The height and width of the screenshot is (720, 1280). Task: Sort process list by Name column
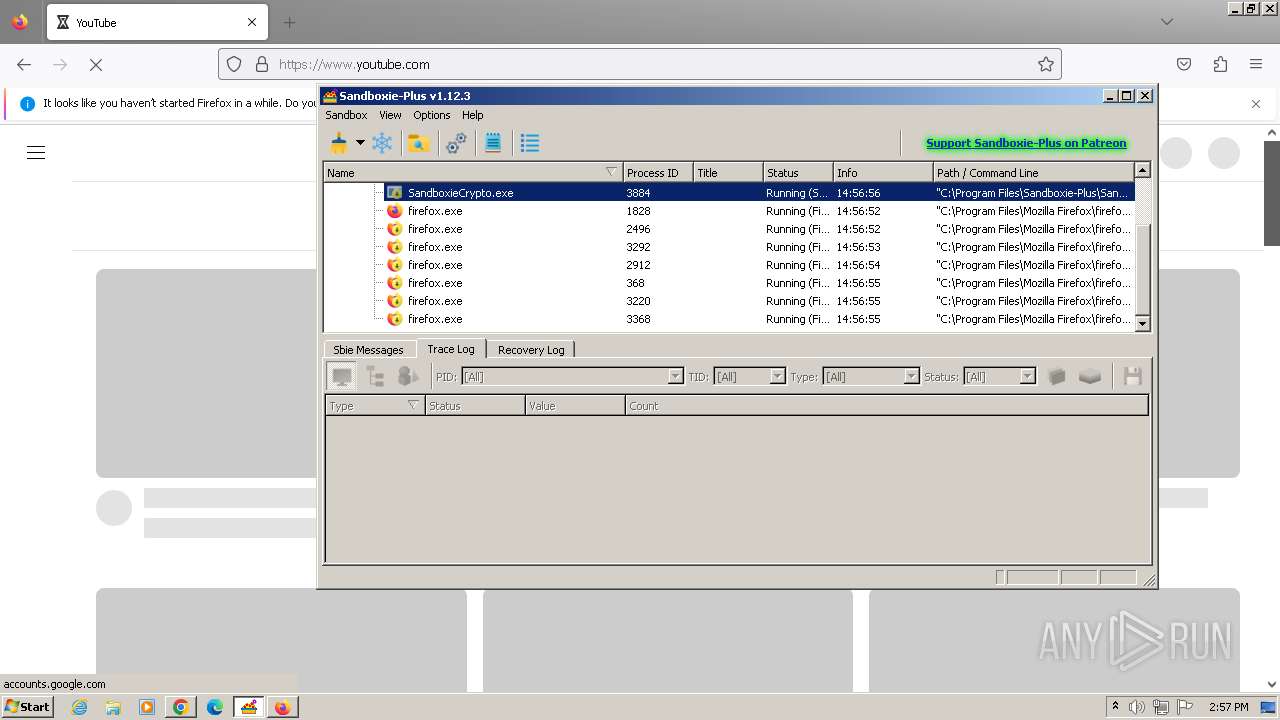point(473,173)
